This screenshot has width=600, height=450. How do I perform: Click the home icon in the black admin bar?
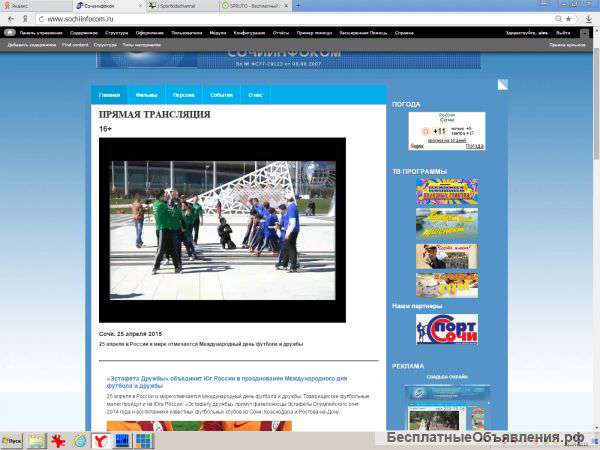10,33
